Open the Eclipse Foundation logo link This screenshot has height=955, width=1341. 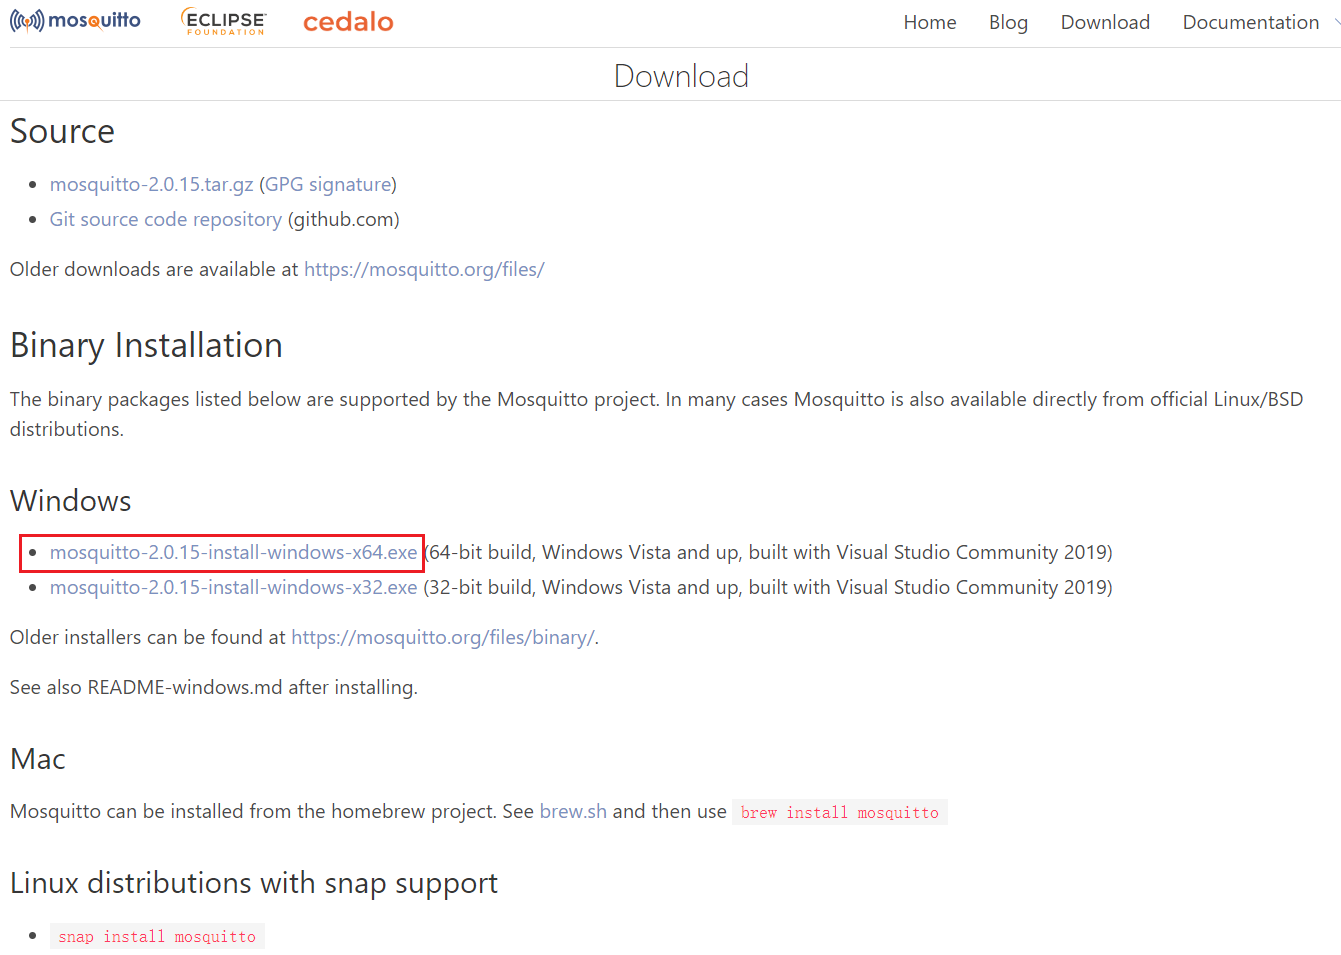pyautogui.click(x=225, y=21)
